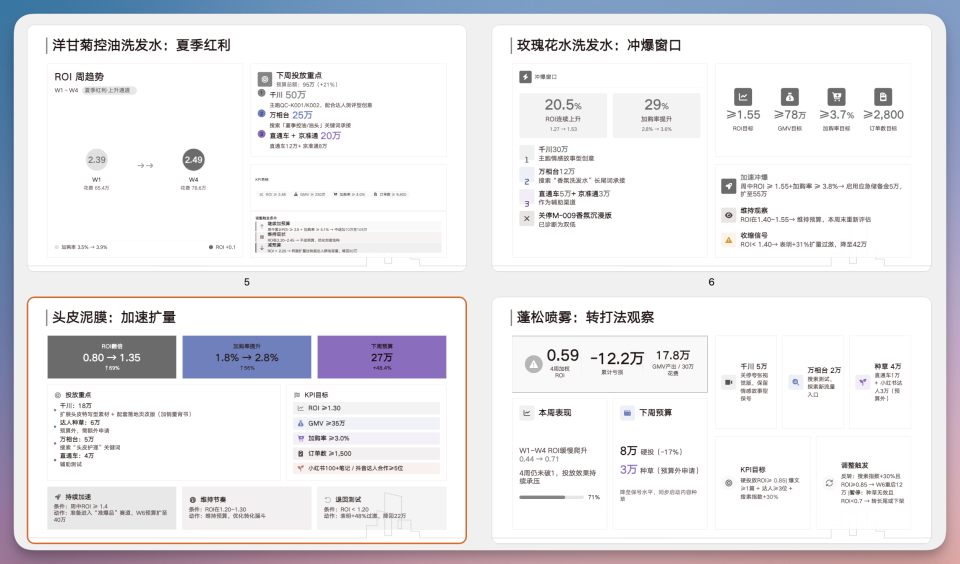Click the X icon beside 关停M-009香氛沉浸版
The height and width of the screenshot is (564, 960).
[527, 218]
